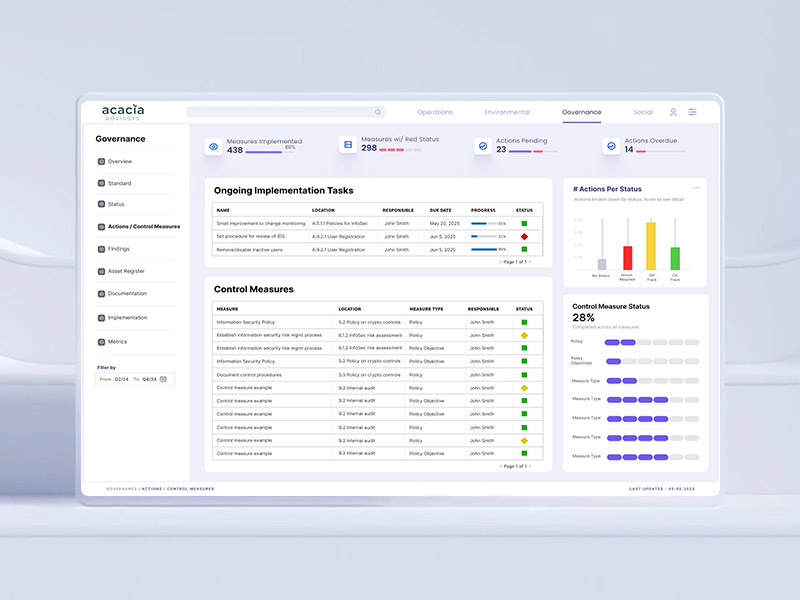Open the filter settings sliders icon
Screen dimensions: 800x600
692,112
